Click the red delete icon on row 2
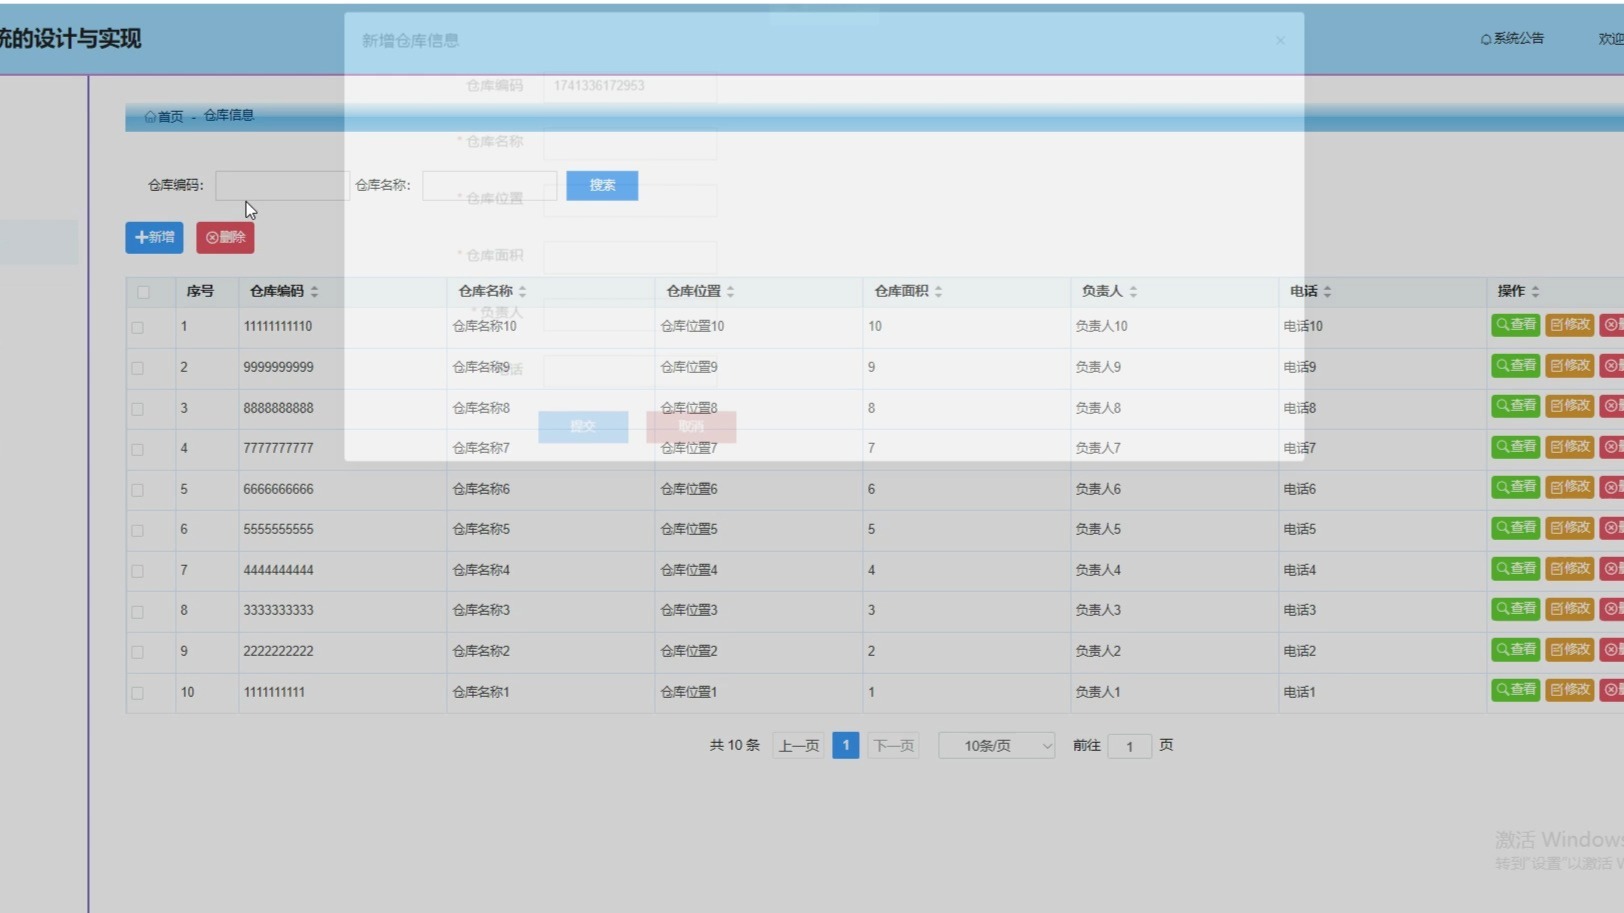The width and height of the screenshot is (1624, 913). 1611,366
